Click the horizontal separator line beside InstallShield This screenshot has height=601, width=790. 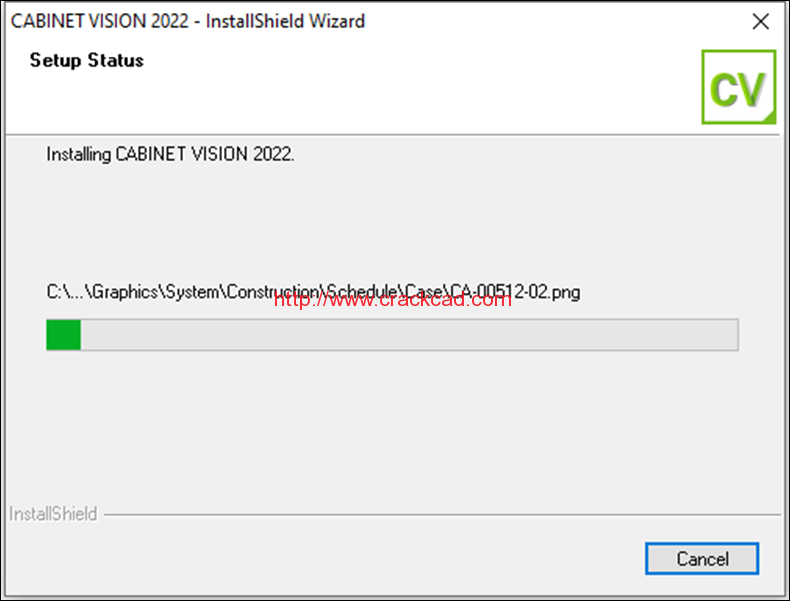(442, 515)
